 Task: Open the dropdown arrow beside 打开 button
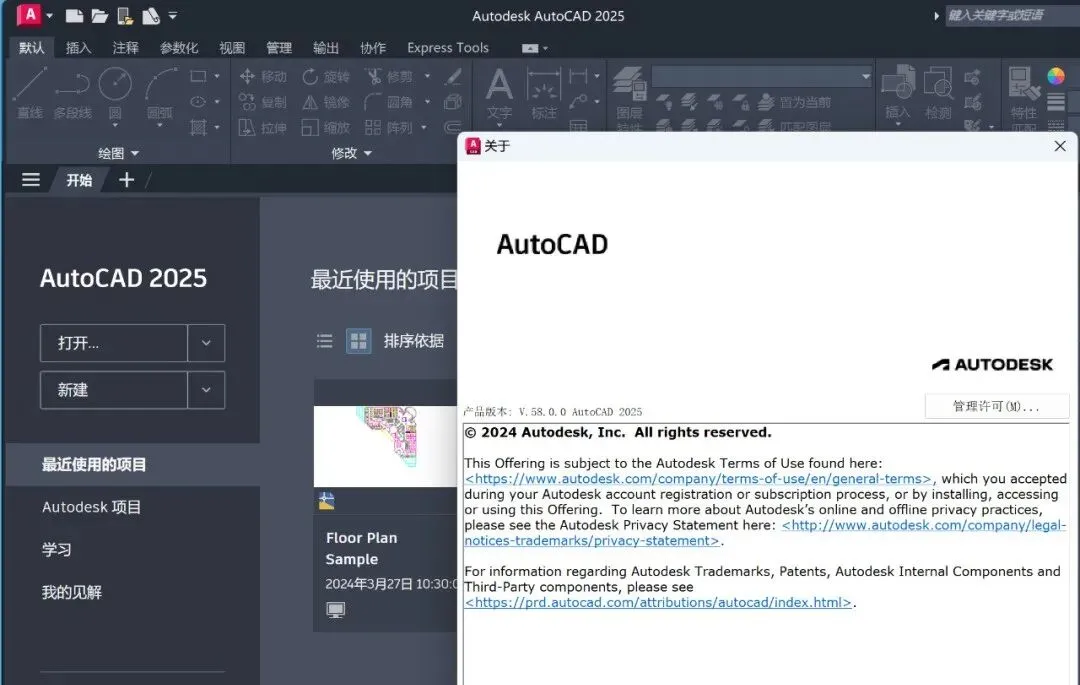point(206,343)
